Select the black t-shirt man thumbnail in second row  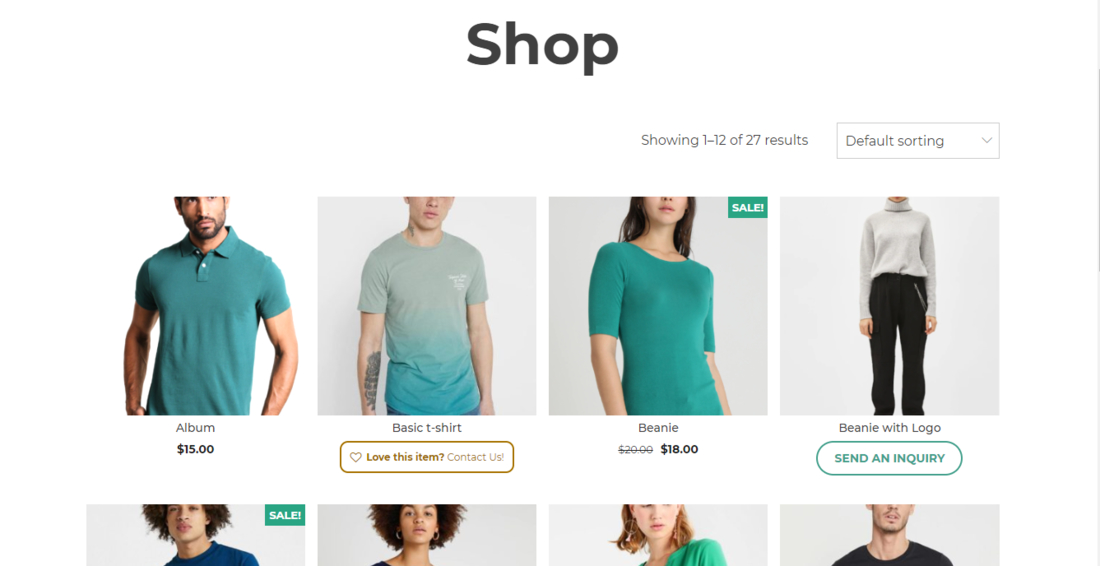[890, 535]
